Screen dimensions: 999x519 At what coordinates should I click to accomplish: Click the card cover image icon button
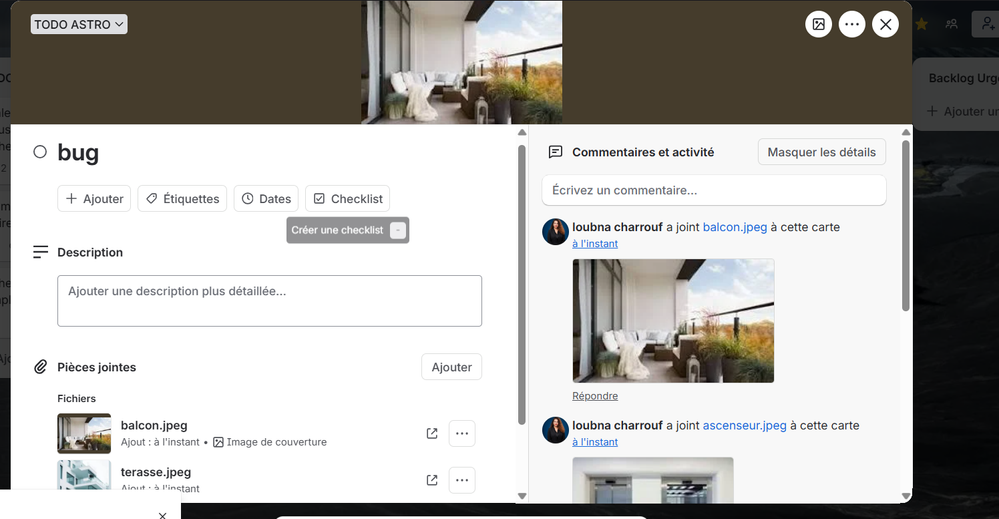(819, 24)
